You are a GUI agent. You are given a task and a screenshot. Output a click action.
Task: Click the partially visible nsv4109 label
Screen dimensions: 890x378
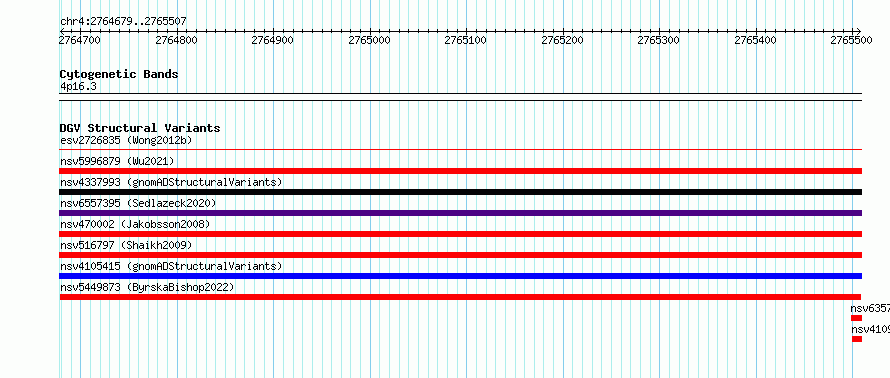point(871,329)
